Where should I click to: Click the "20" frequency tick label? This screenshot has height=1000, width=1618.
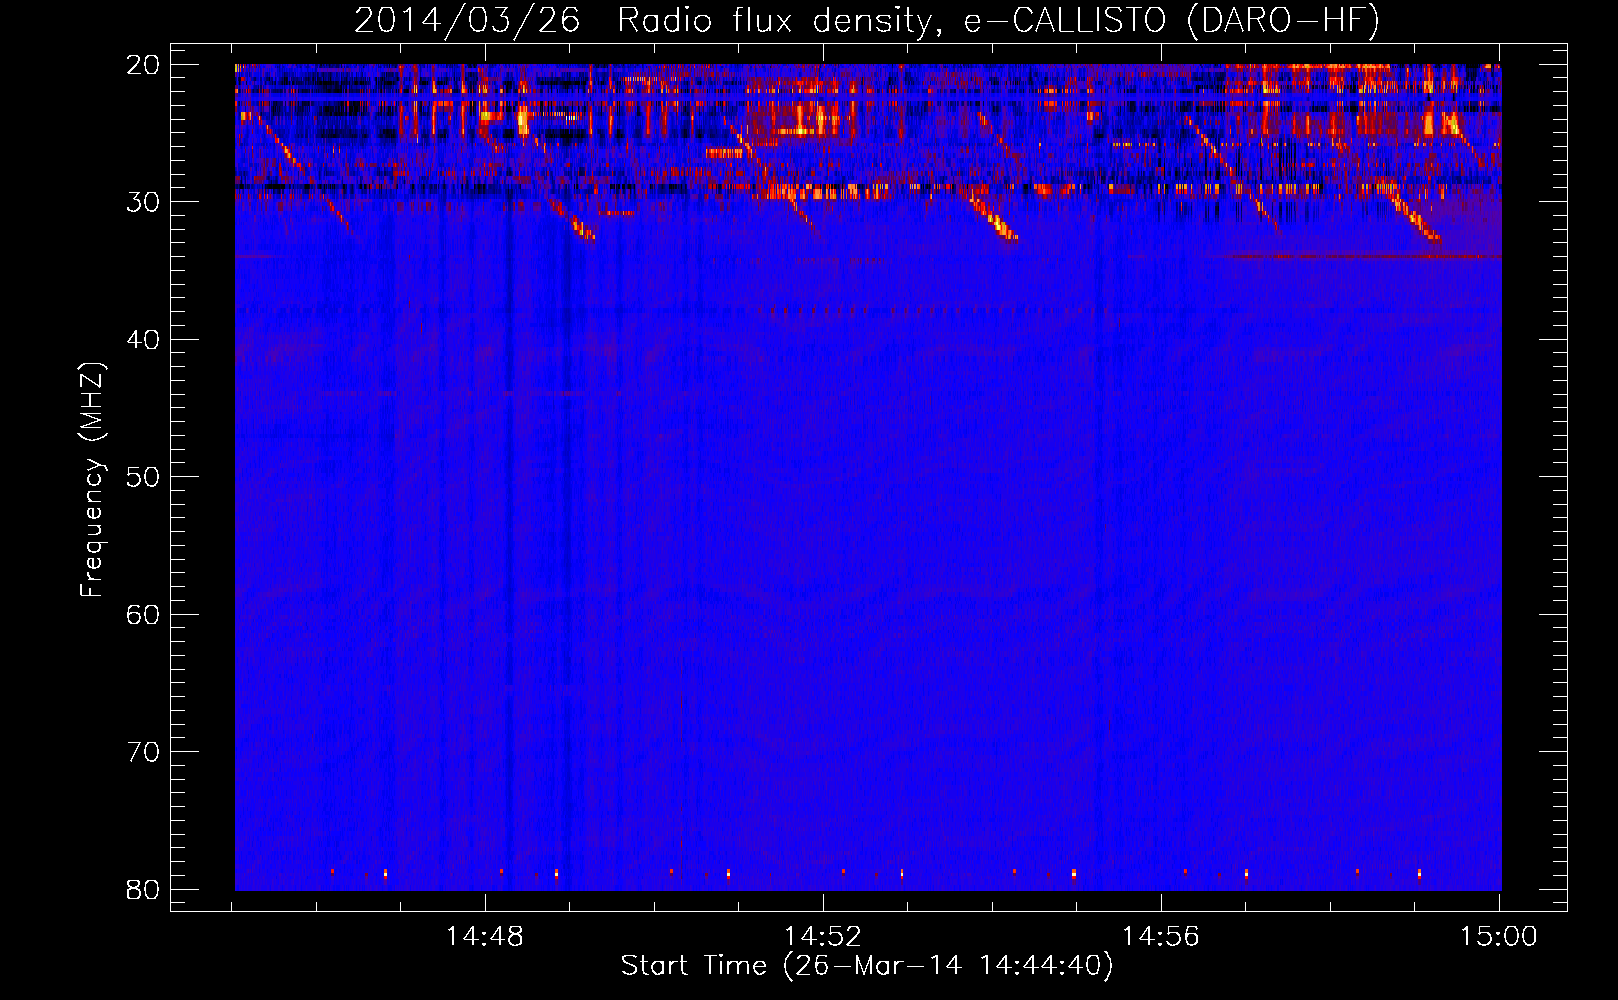click(x=144, y=65)
